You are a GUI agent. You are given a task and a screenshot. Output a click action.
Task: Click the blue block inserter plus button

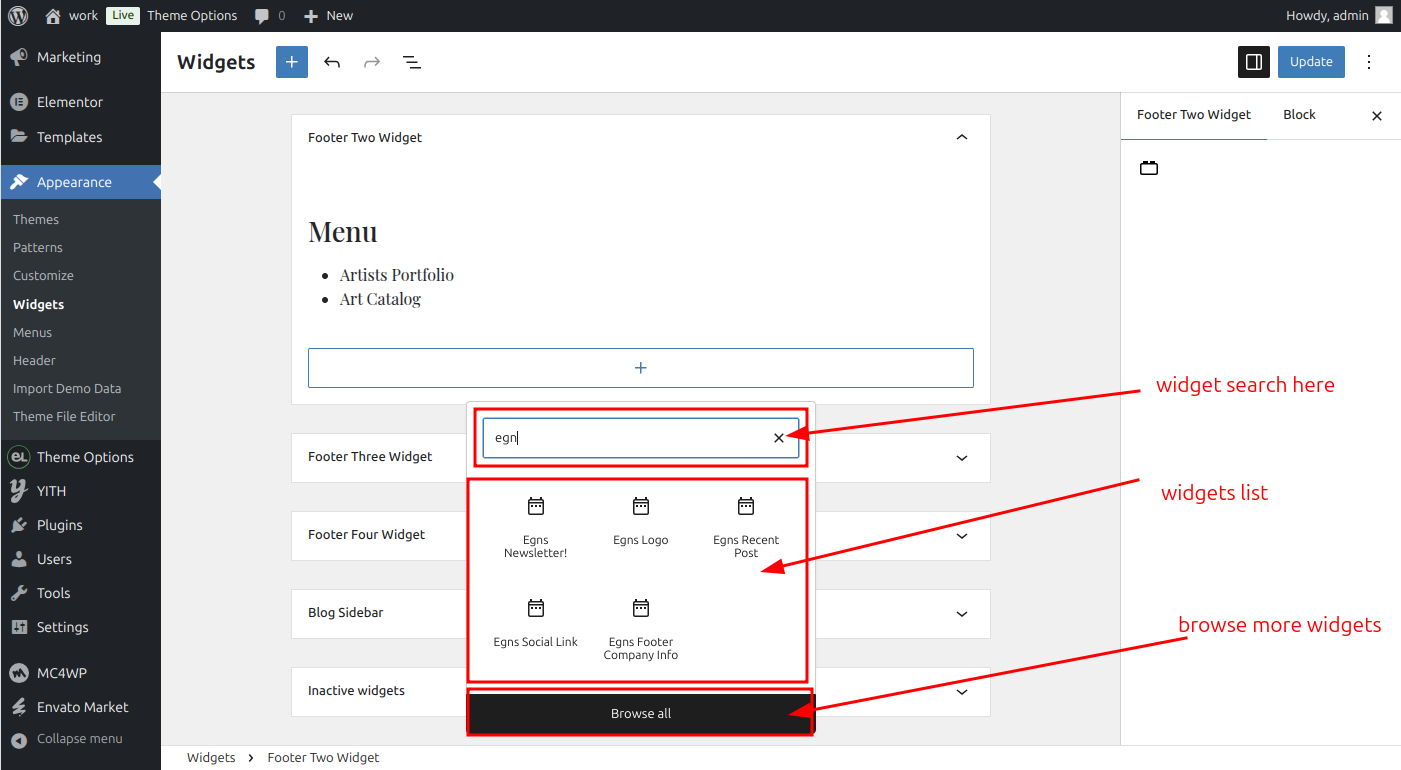(x=292, y=62)
